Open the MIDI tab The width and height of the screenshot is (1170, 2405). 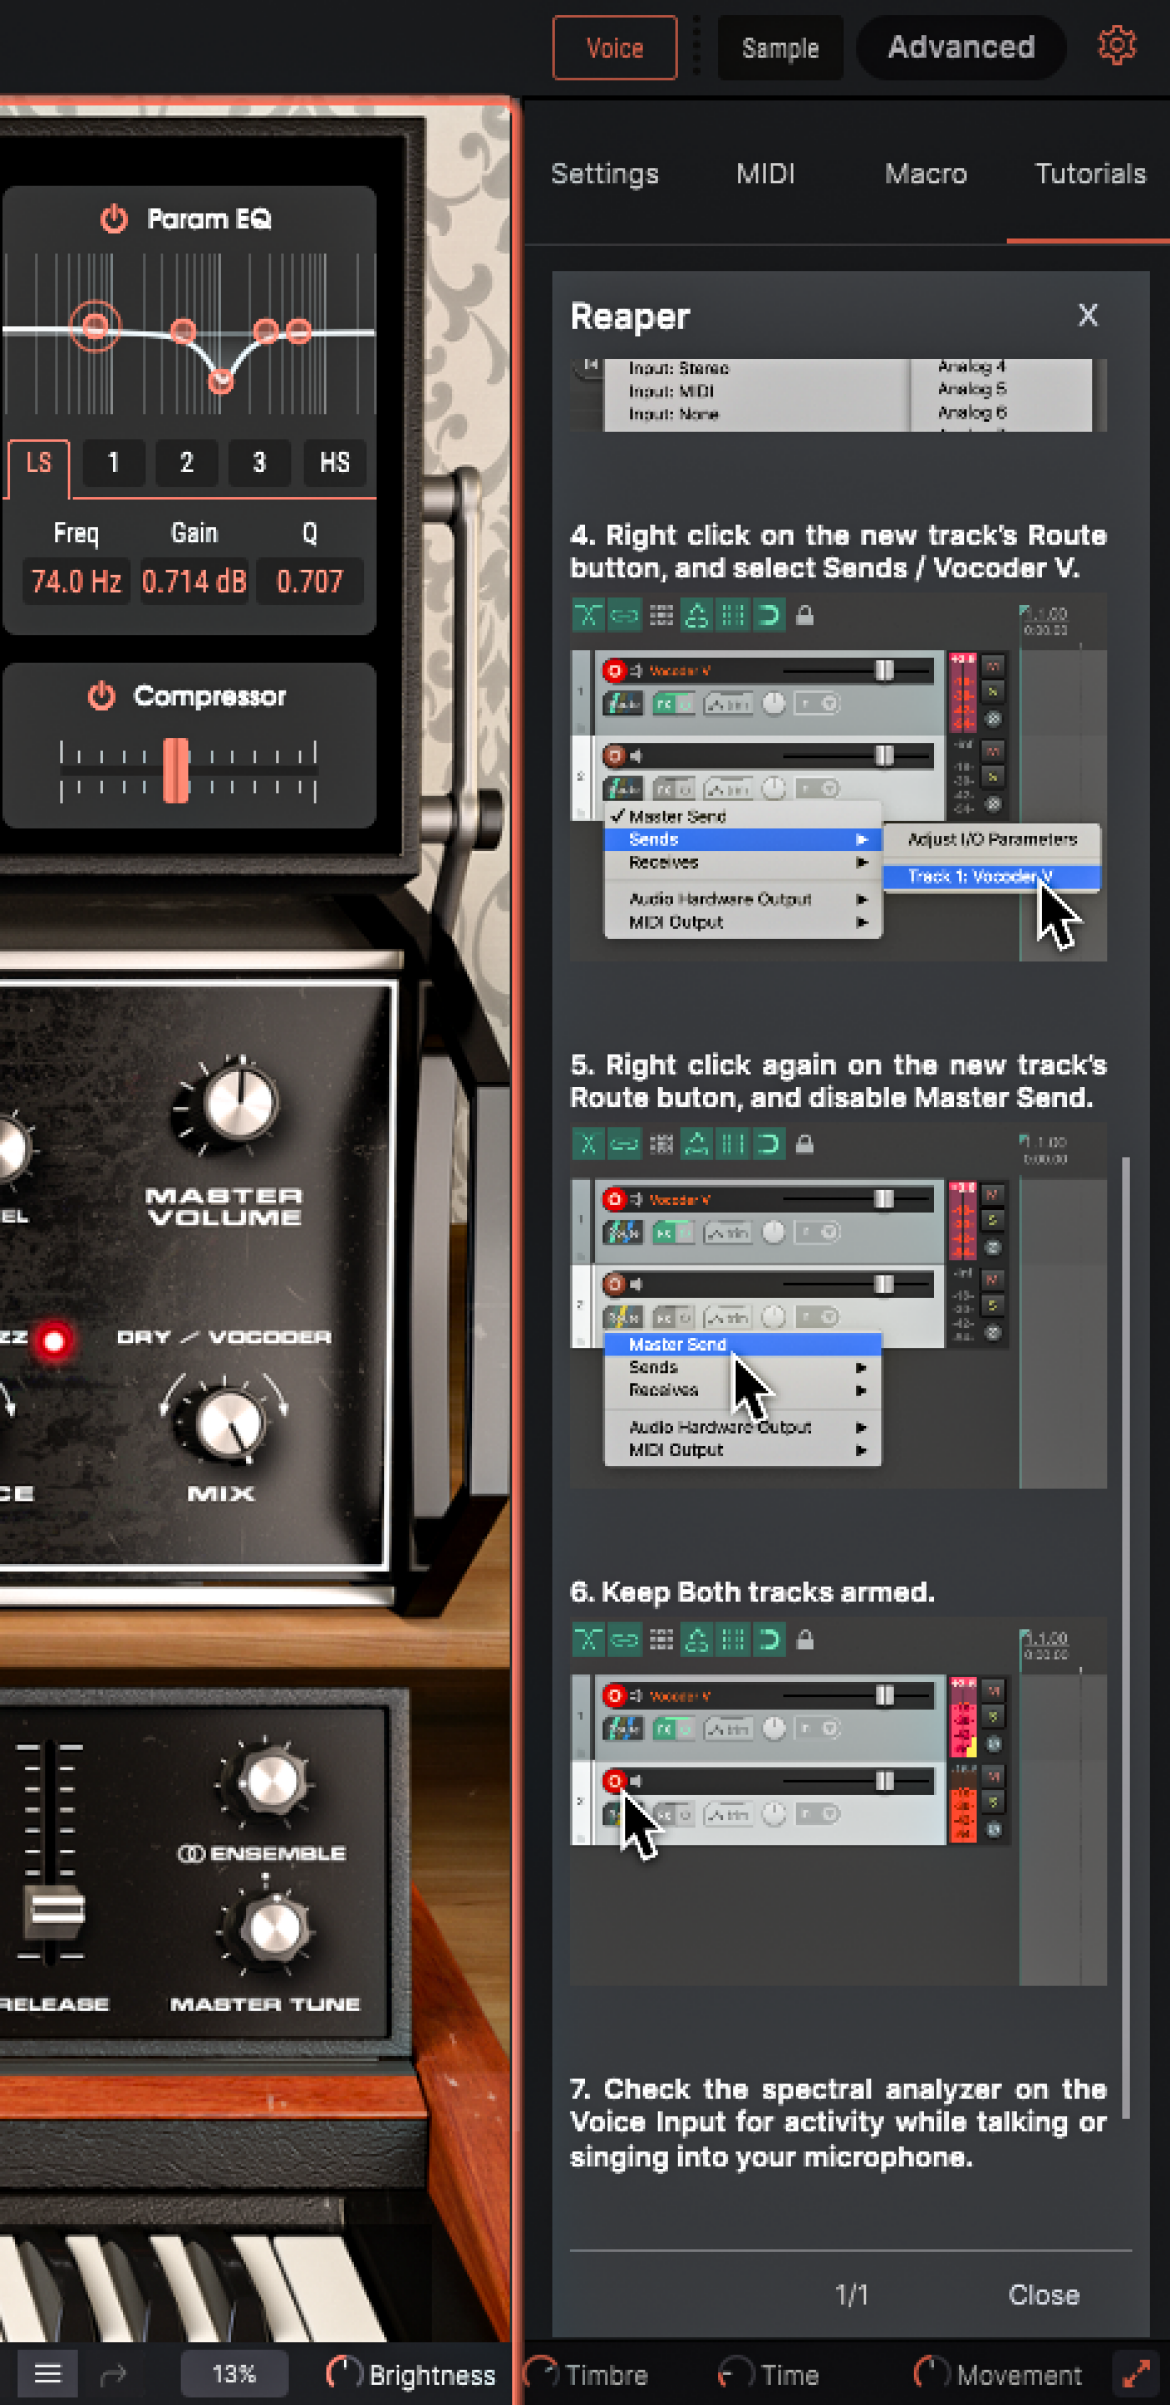[766, 174]
